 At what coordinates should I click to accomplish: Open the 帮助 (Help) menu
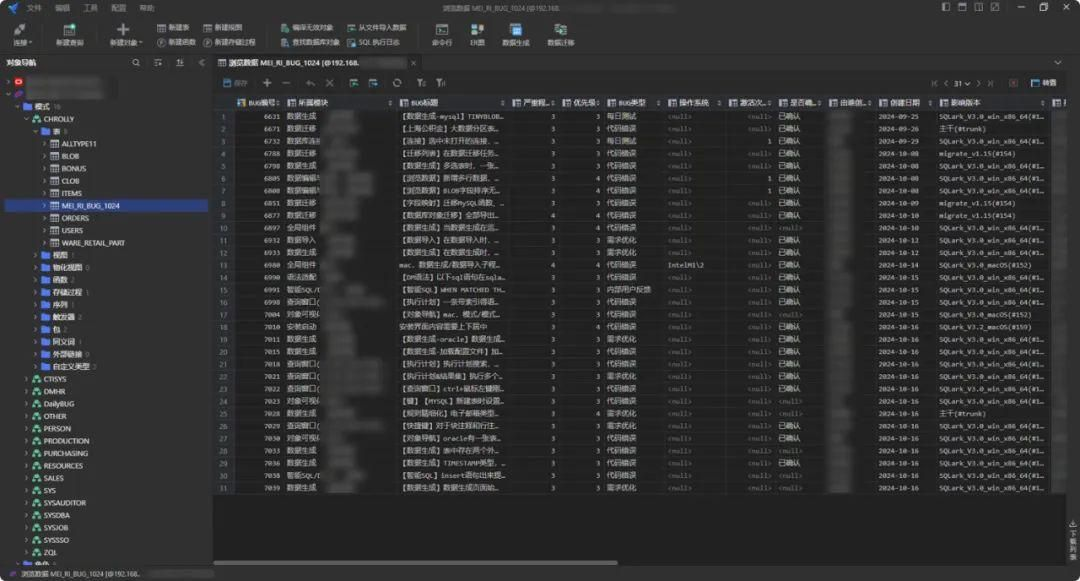147,8
